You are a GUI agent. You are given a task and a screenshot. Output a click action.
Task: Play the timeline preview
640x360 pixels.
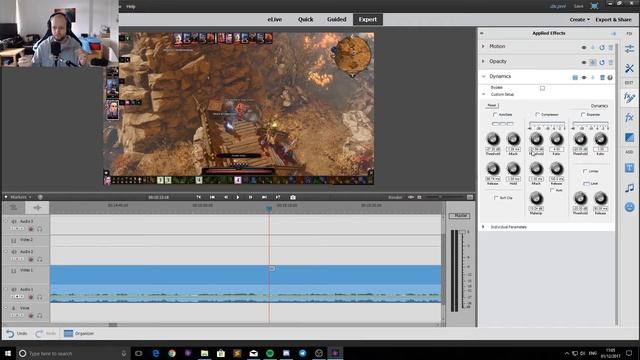click(x=238, y=197)
